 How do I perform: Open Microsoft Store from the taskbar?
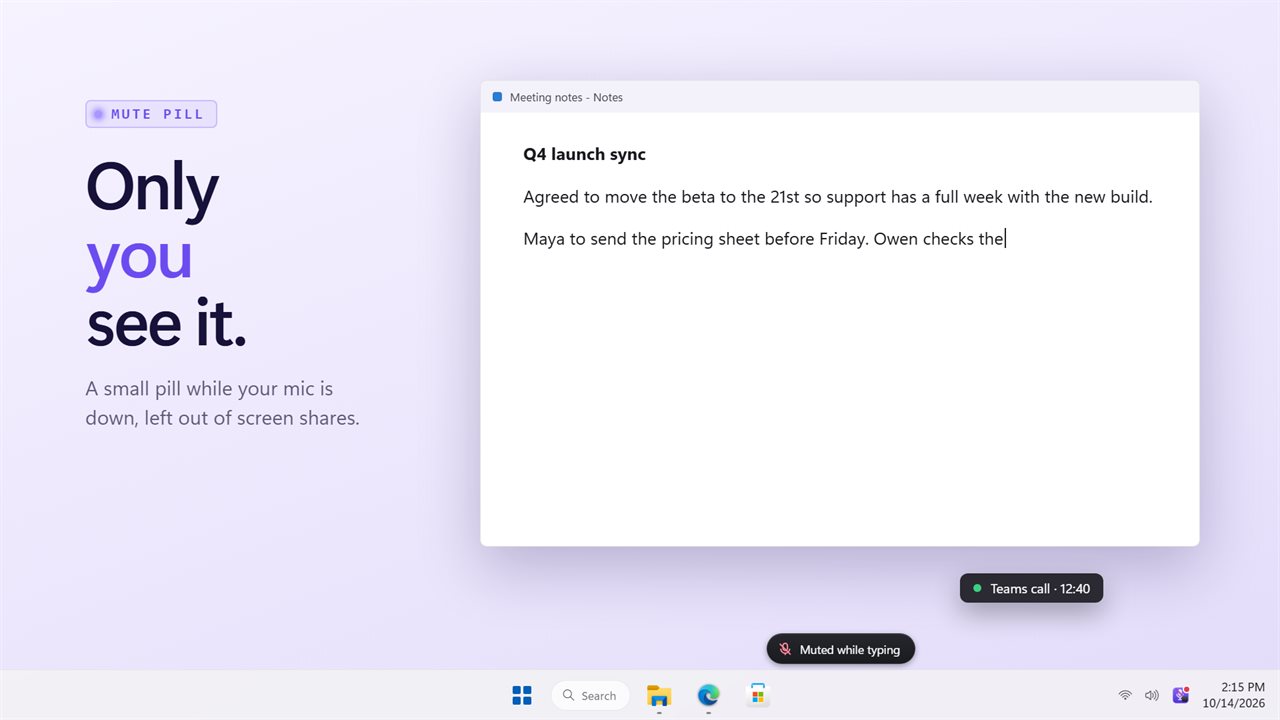click(758, 695)
